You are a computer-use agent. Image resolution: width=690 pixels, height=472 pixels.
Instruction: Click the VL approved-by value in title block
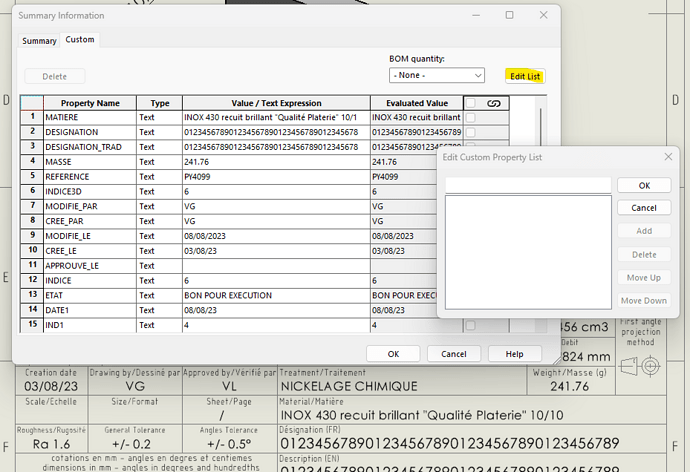(x=229, y=386)
